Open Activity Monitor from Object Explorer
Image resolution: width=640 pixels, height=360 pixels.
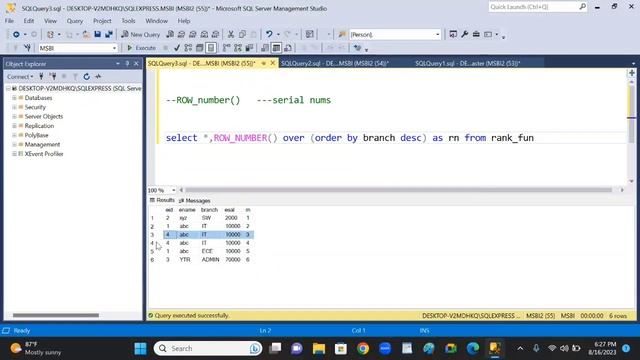tap(98, 76)
